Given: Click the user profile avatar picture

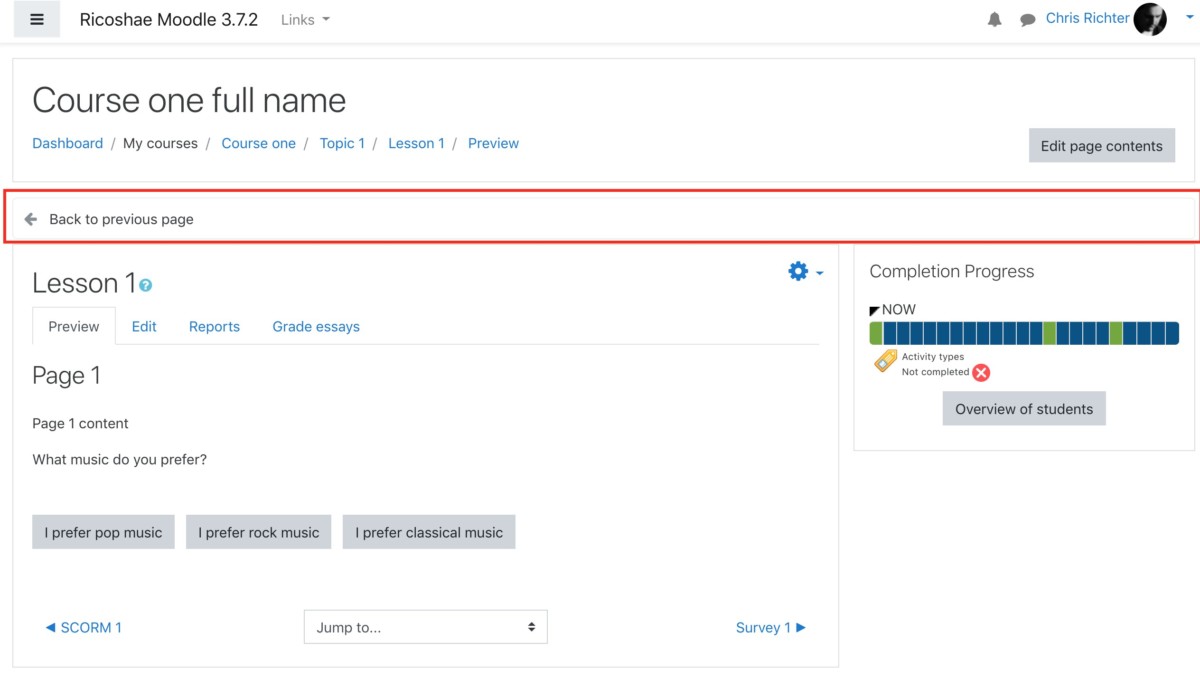Looking at the screenshot, I should click(1150, 19).
